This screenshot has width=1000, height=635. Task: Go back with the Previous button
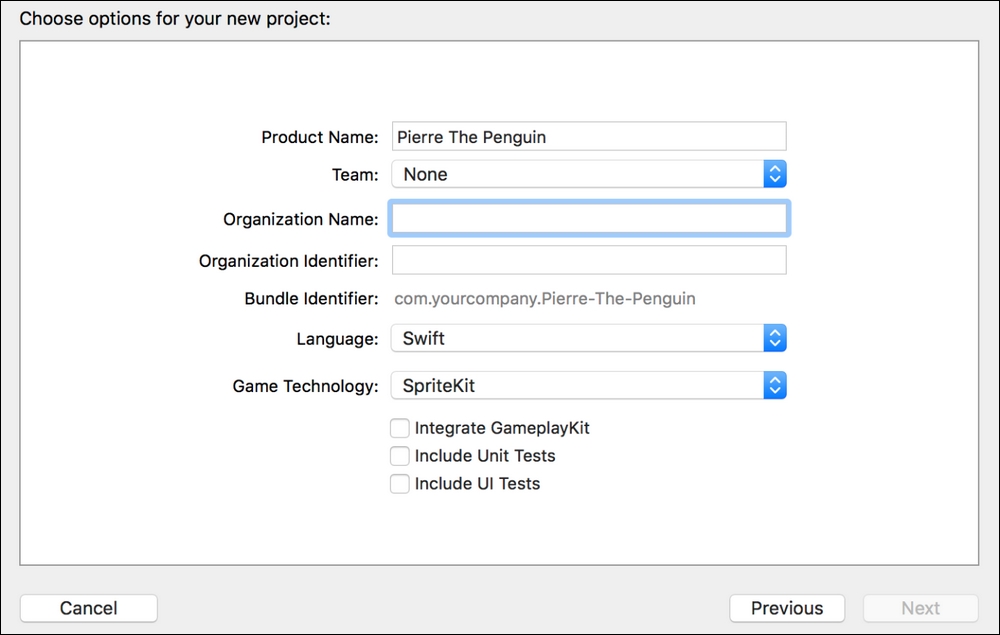coord(787,608)
